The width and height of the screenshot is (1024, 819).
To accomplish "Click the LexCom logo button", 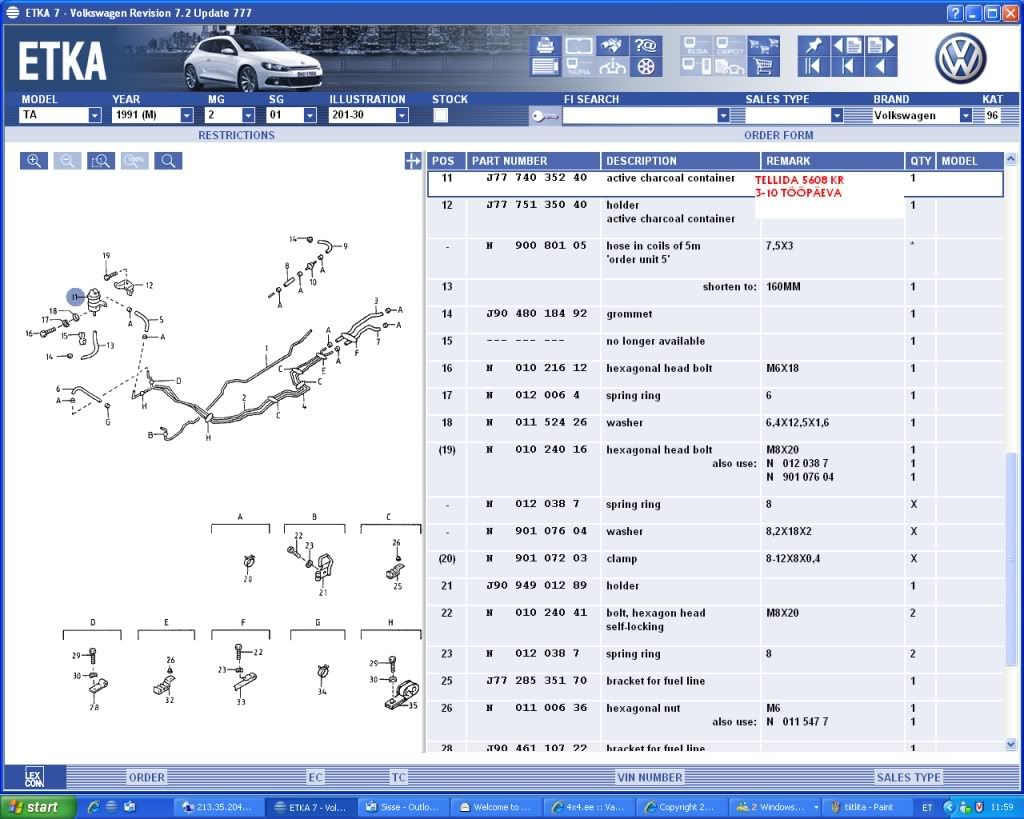I will click(x=35, y=777).
